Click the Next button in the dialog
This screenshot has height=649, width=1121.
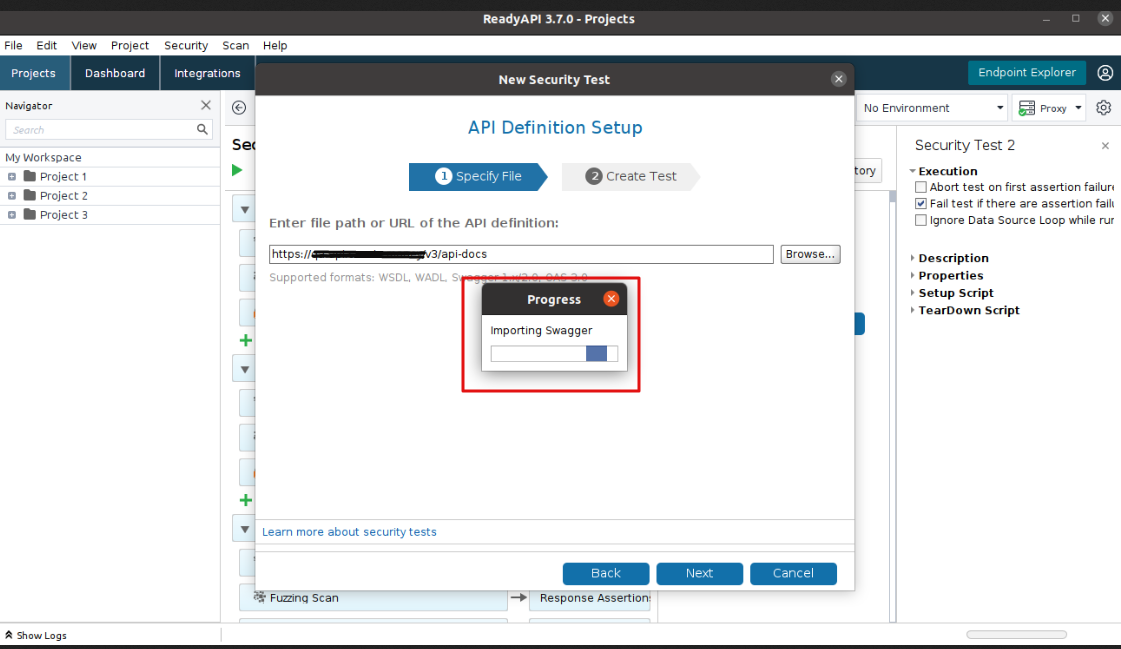tap(699, 573)
